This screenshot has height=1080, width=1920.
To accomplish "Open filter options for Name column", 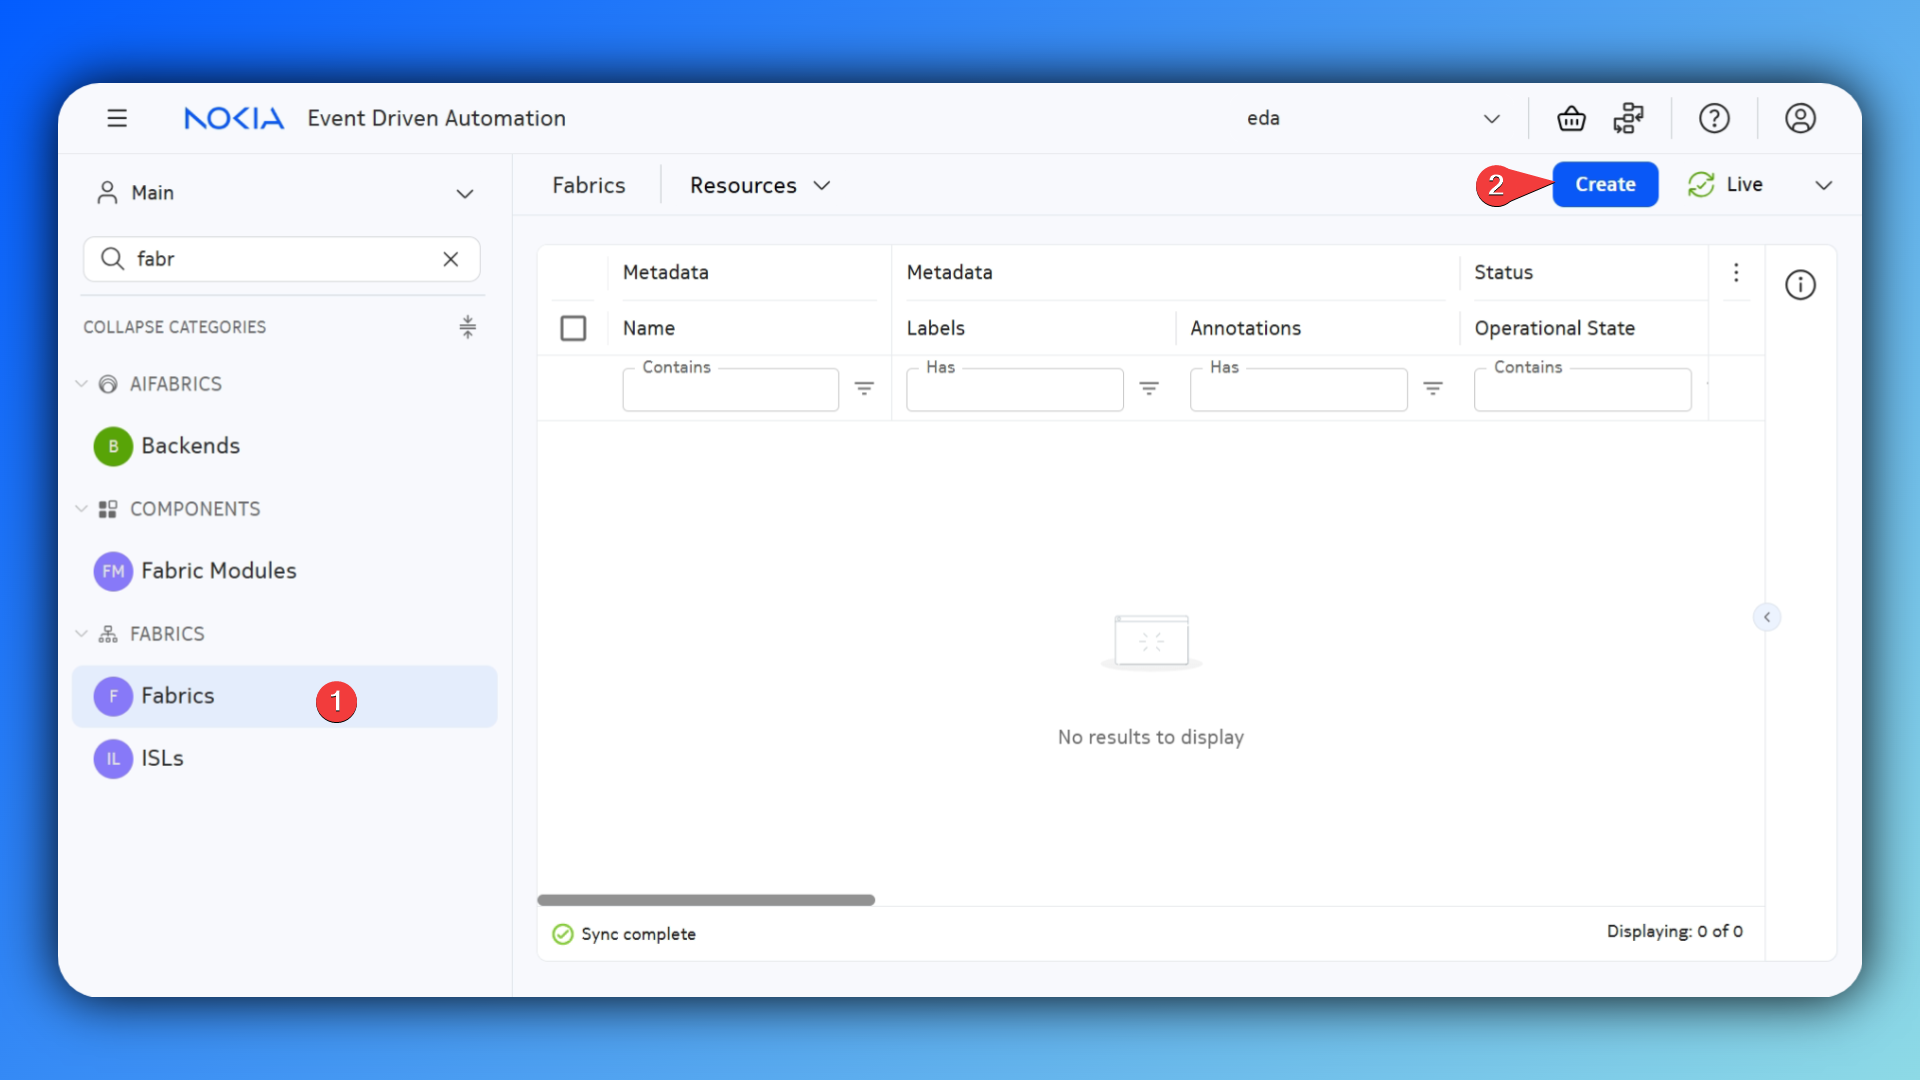I will 864,388.
